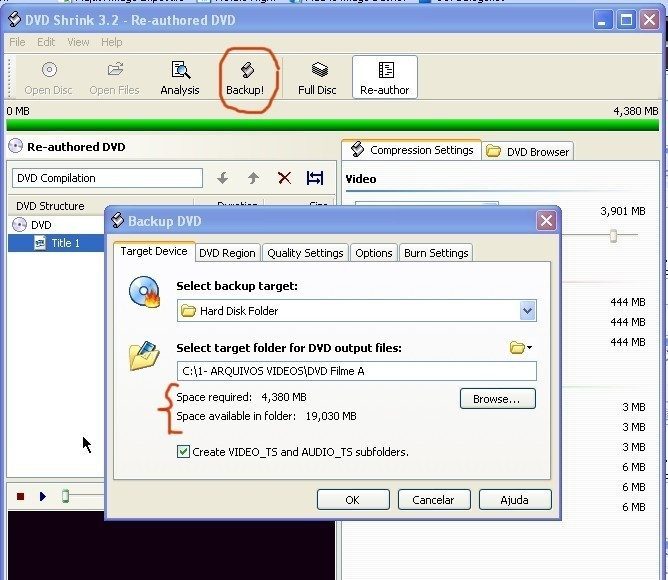Viewport: 668px width, 580px height.
Task: Stop preview playback with red square
Action: (x=20, y=496)
